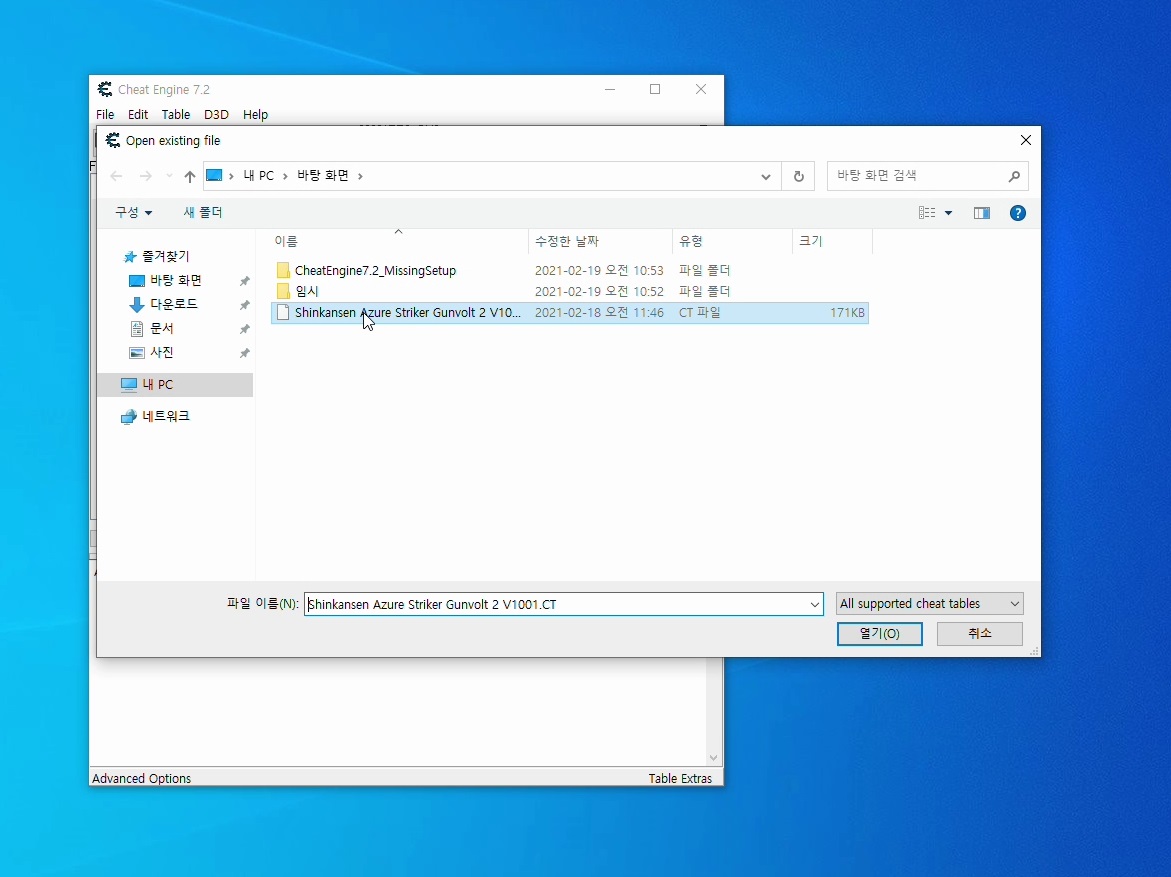The image size is (1171, 877).
Task: Click the 열기(O) open button
Action: point(879,633)
